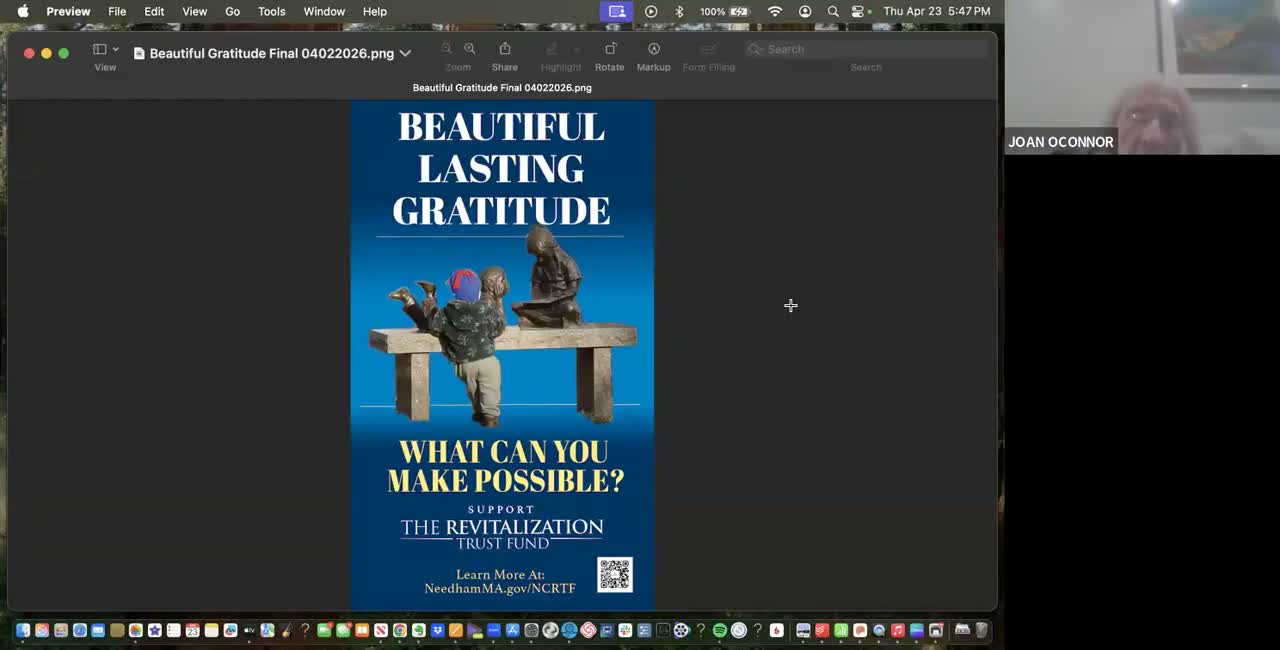Click the Bluetooth menu bar icon
Screen dimensions: 1280x650
coord(679,11)
